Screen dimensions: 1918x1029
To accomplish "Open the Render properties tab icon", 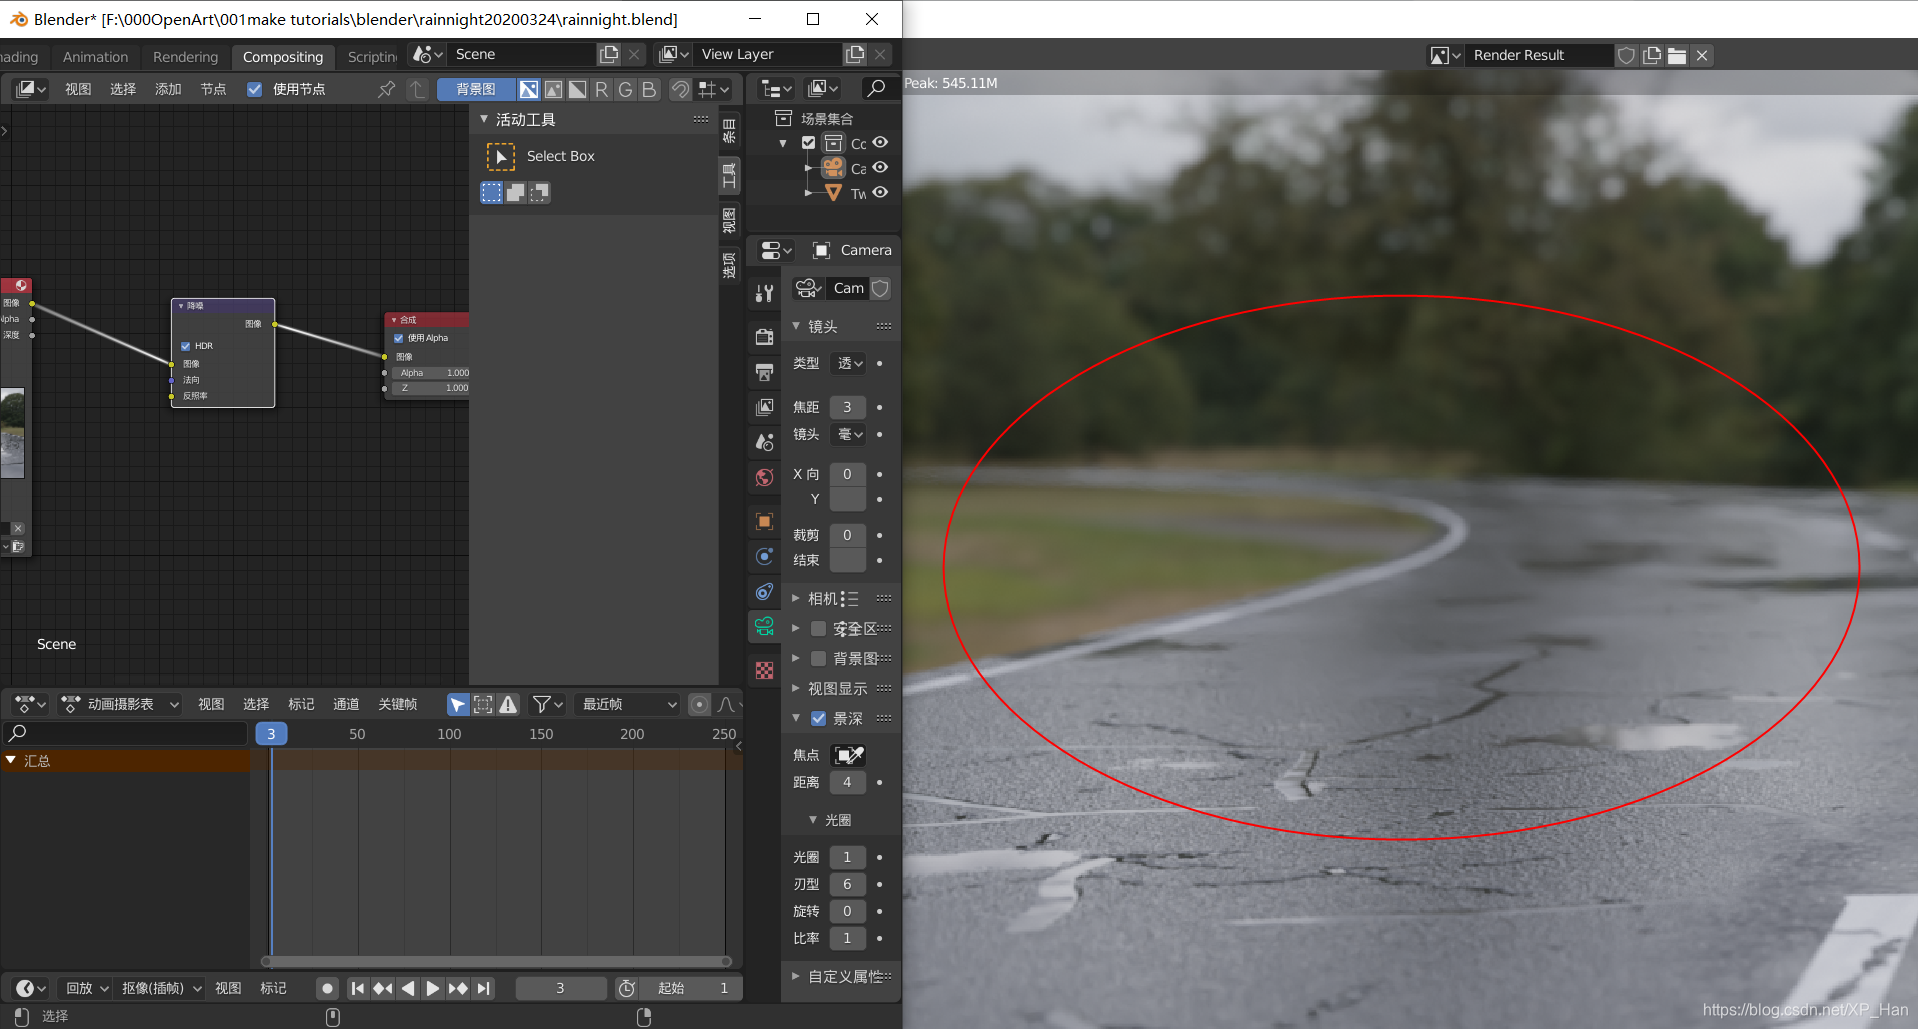I will tap(764, 337).
